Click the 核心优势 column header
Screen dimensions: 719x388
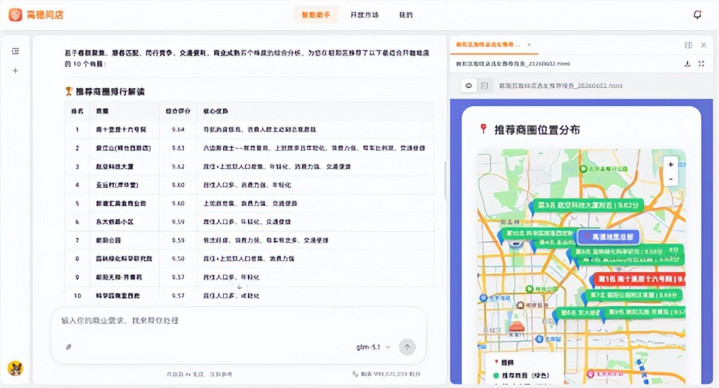pyautogui.click(x=216, y=111)
